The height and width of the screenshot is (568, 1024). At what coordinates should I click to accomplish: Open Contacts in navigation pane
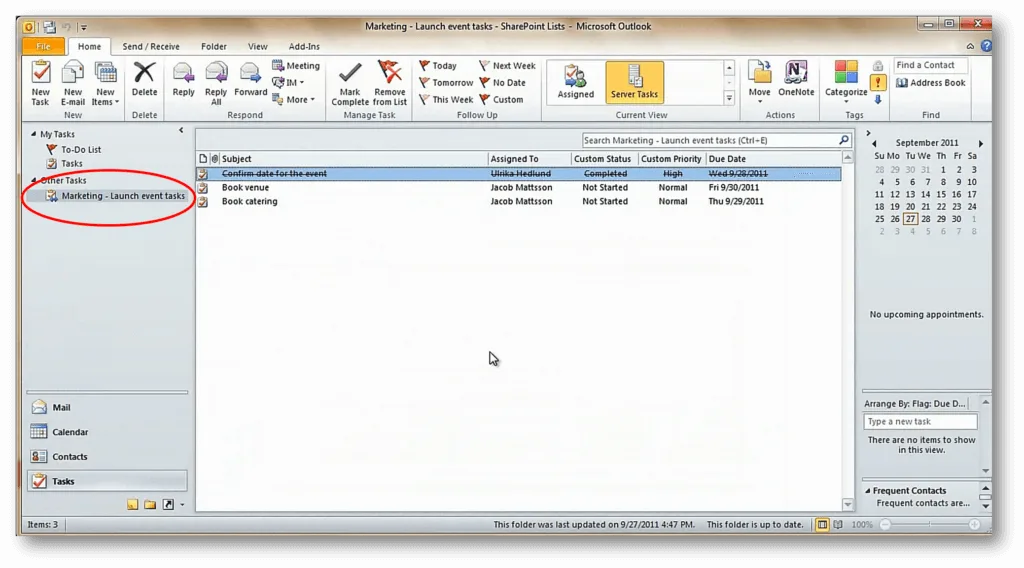pyautogui.click(x=107, y=457)
